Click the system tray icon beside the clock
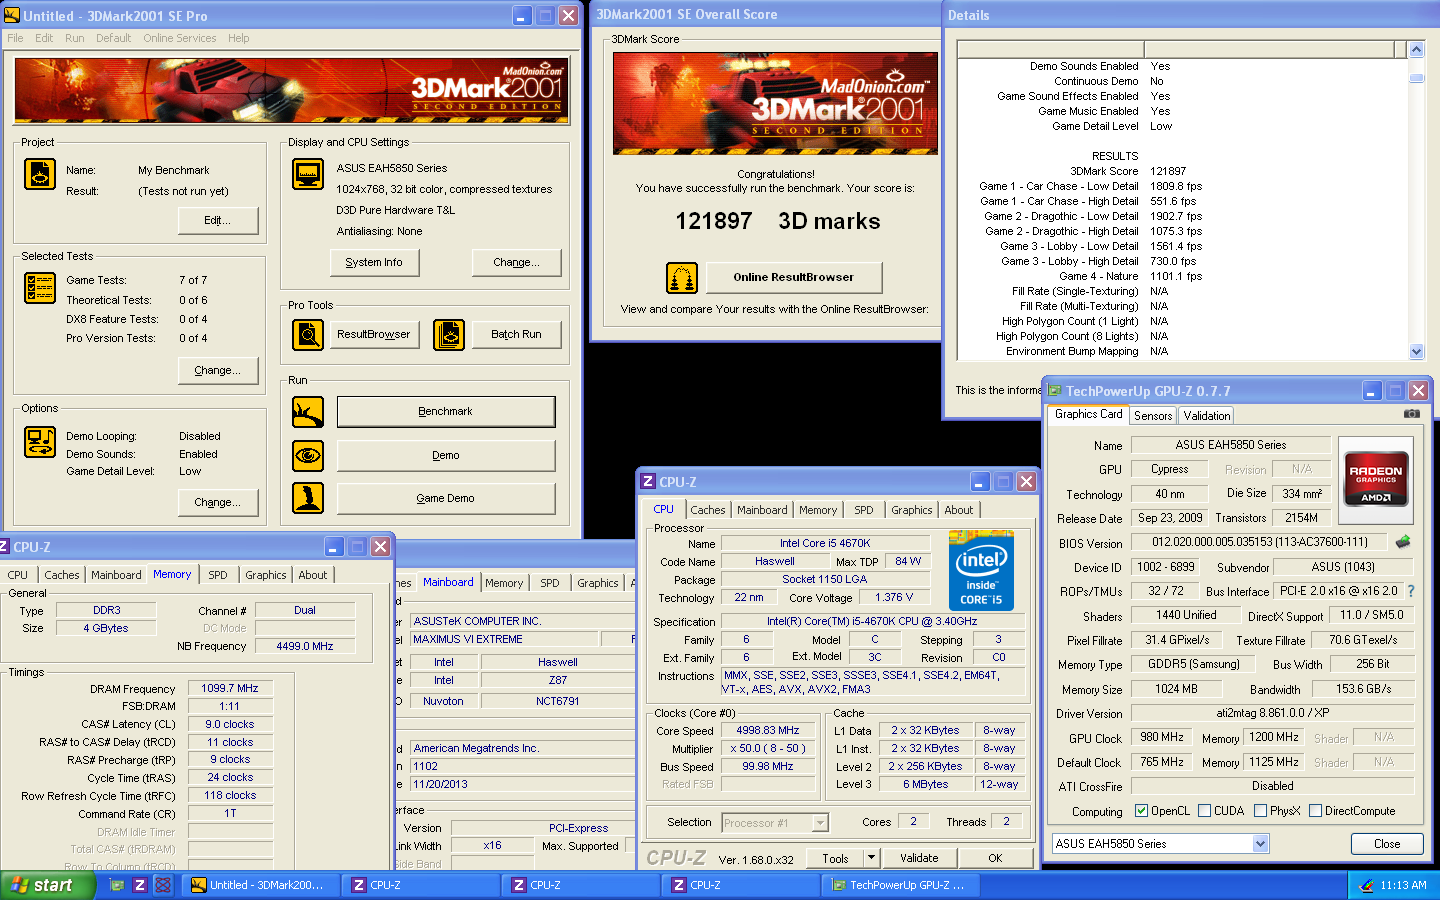Image resolution: width=1440 pixels, height=900 pixels. click(x=1367, y=886)
